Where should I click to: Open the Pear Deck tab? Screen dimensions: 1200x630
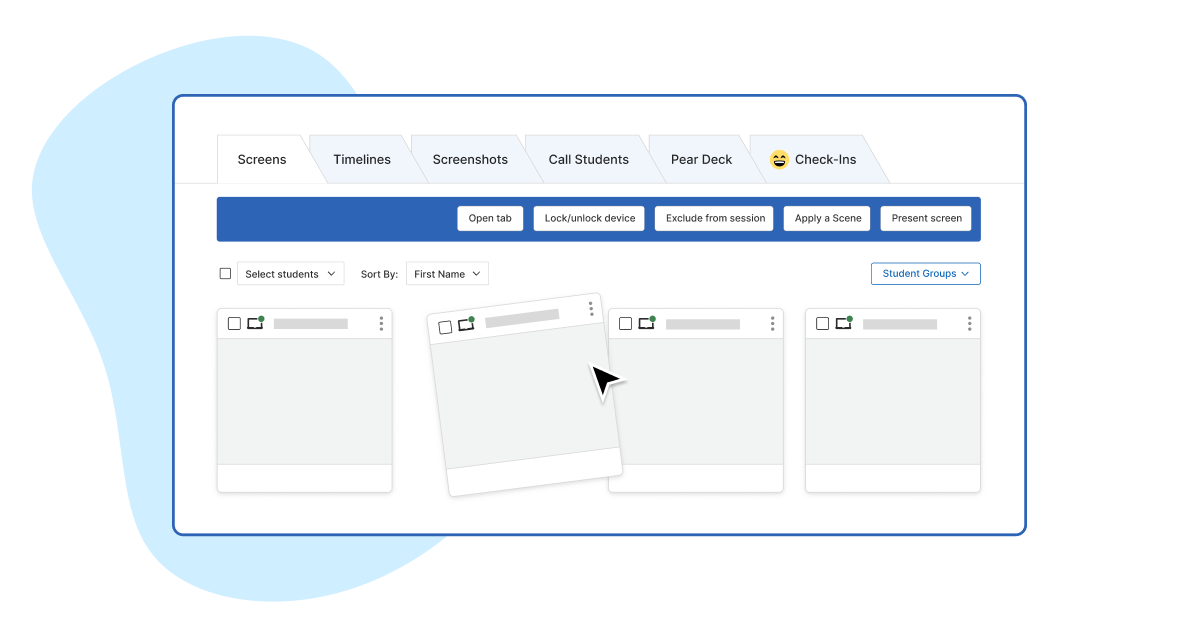[x=701, y=159]
